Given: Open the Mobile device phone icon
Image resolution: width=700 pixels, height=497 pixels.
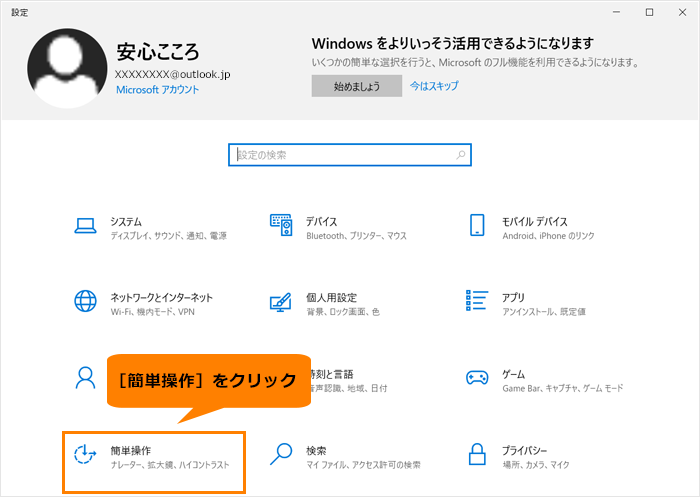Looking at the screenshot, I should [x=477, y=225].
